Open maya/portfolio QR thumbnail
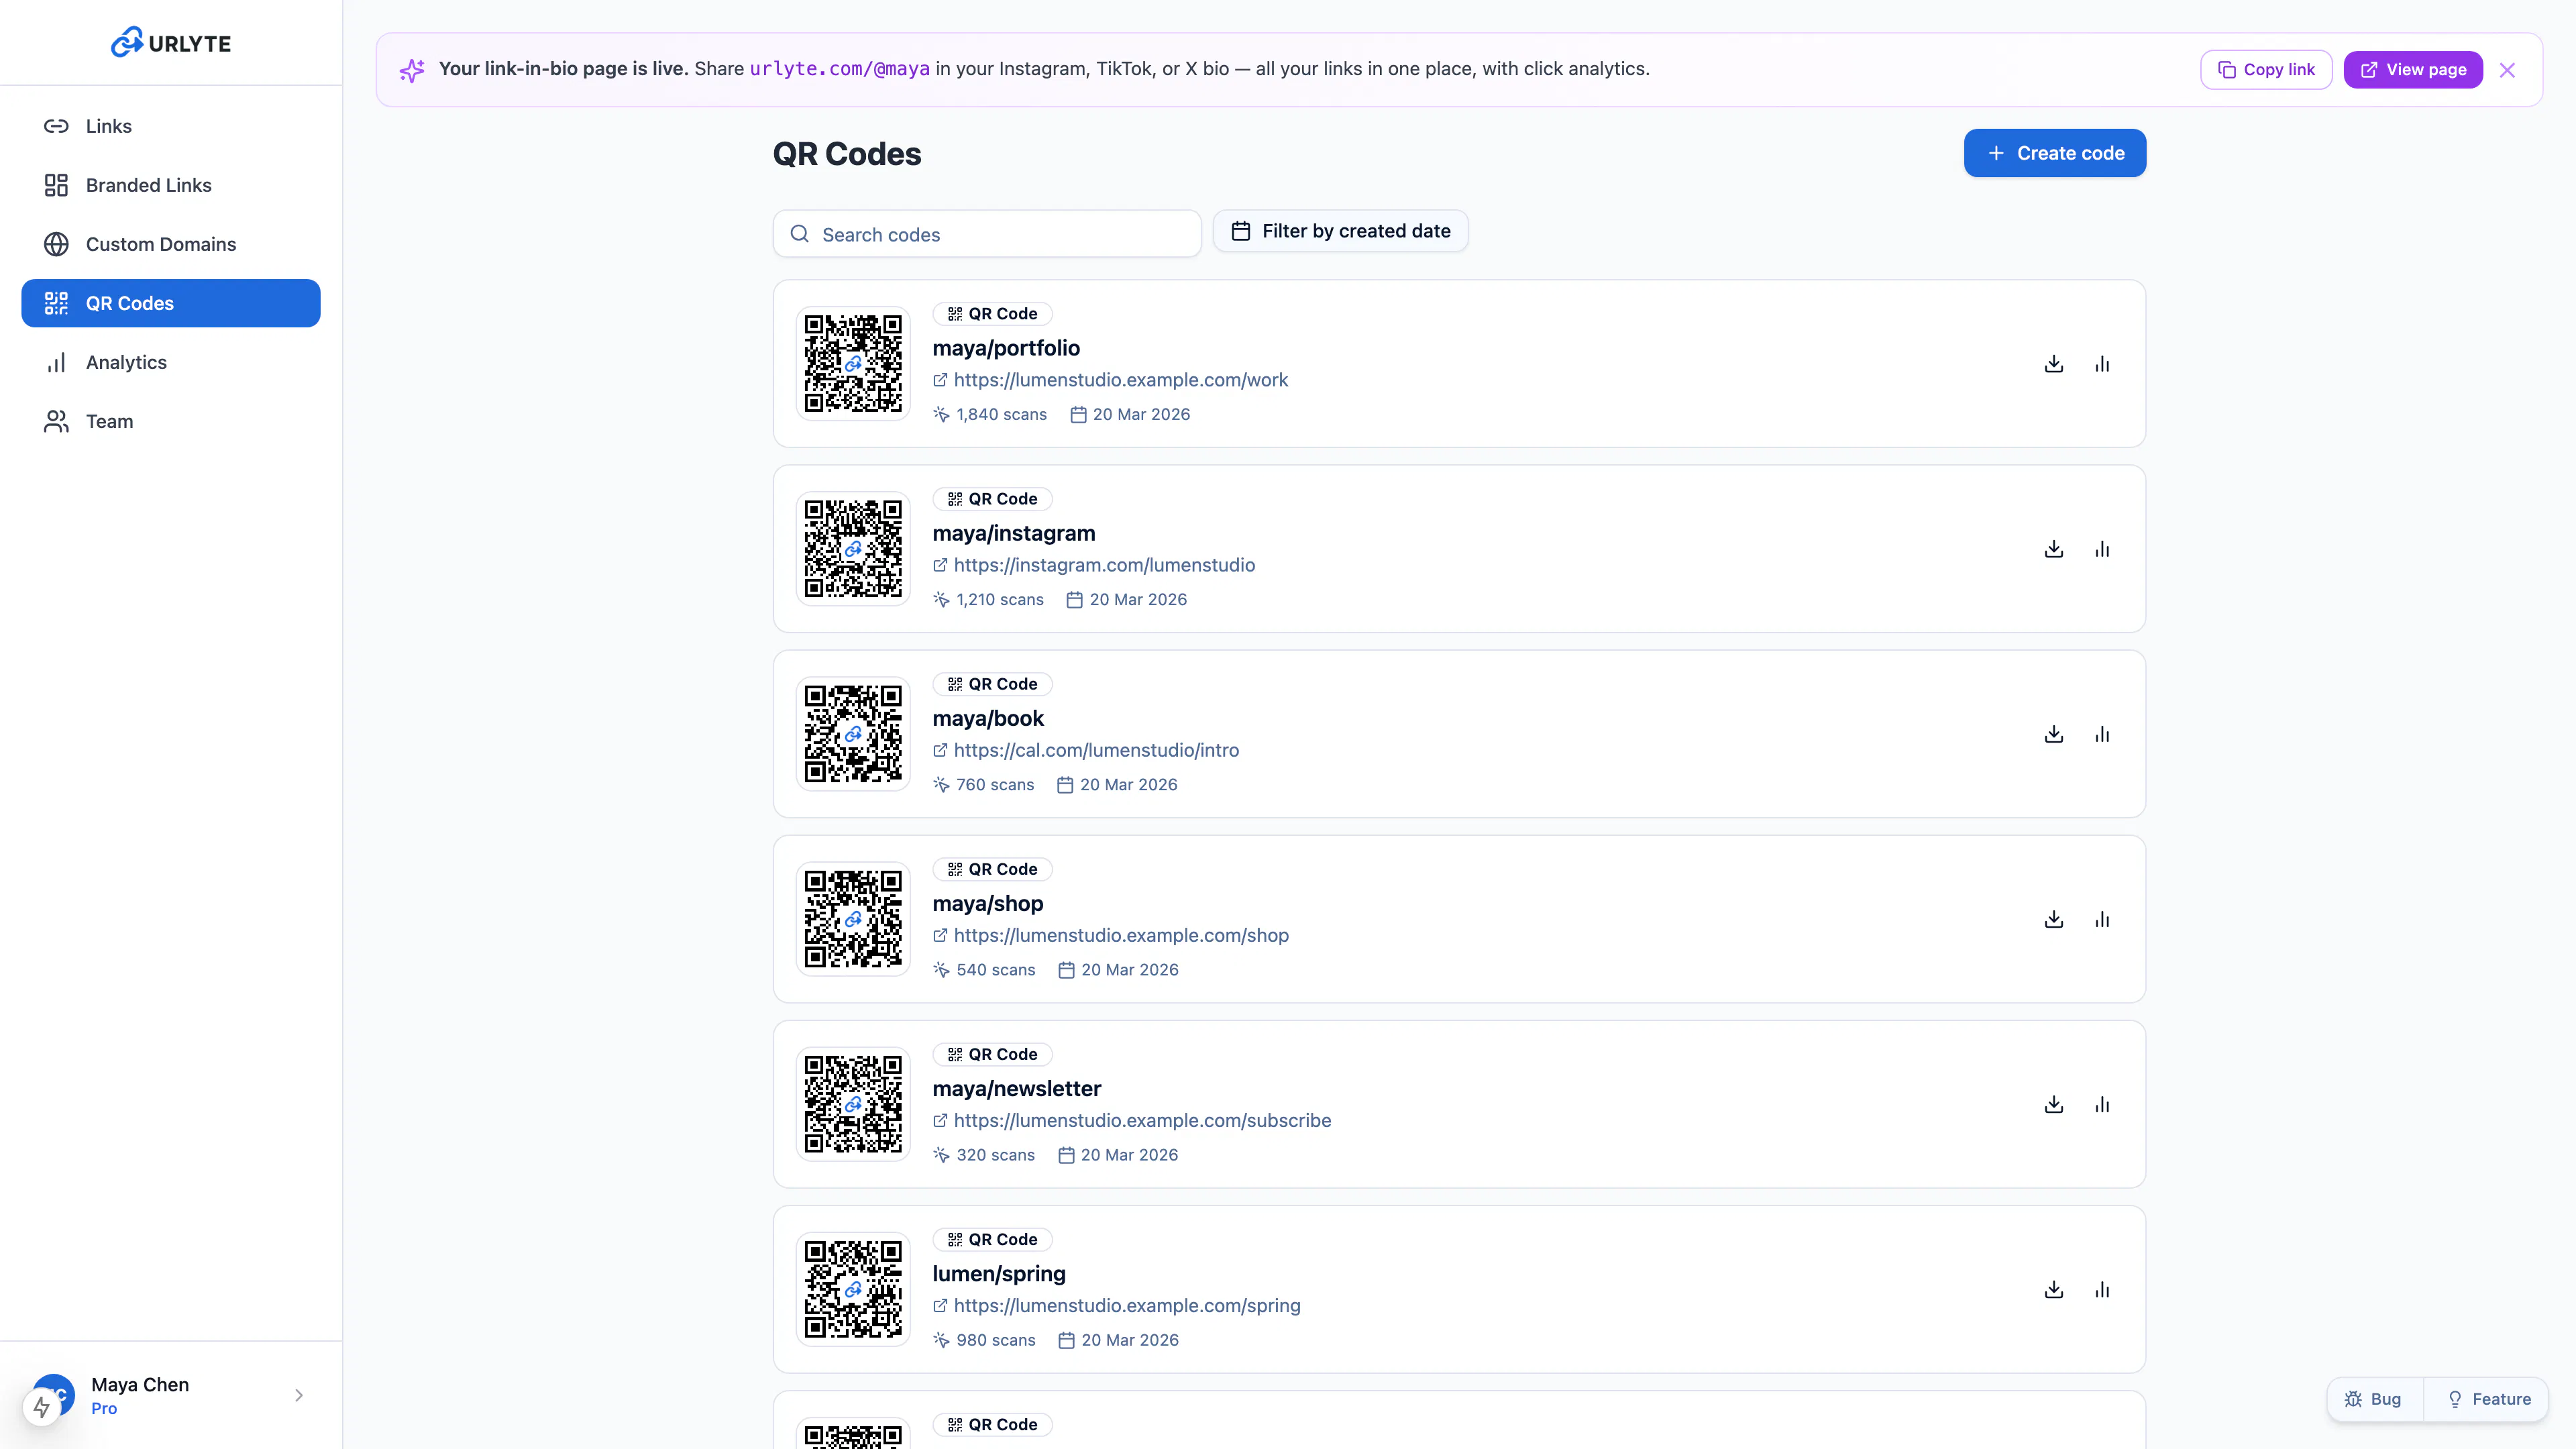 tap(853, 363)
